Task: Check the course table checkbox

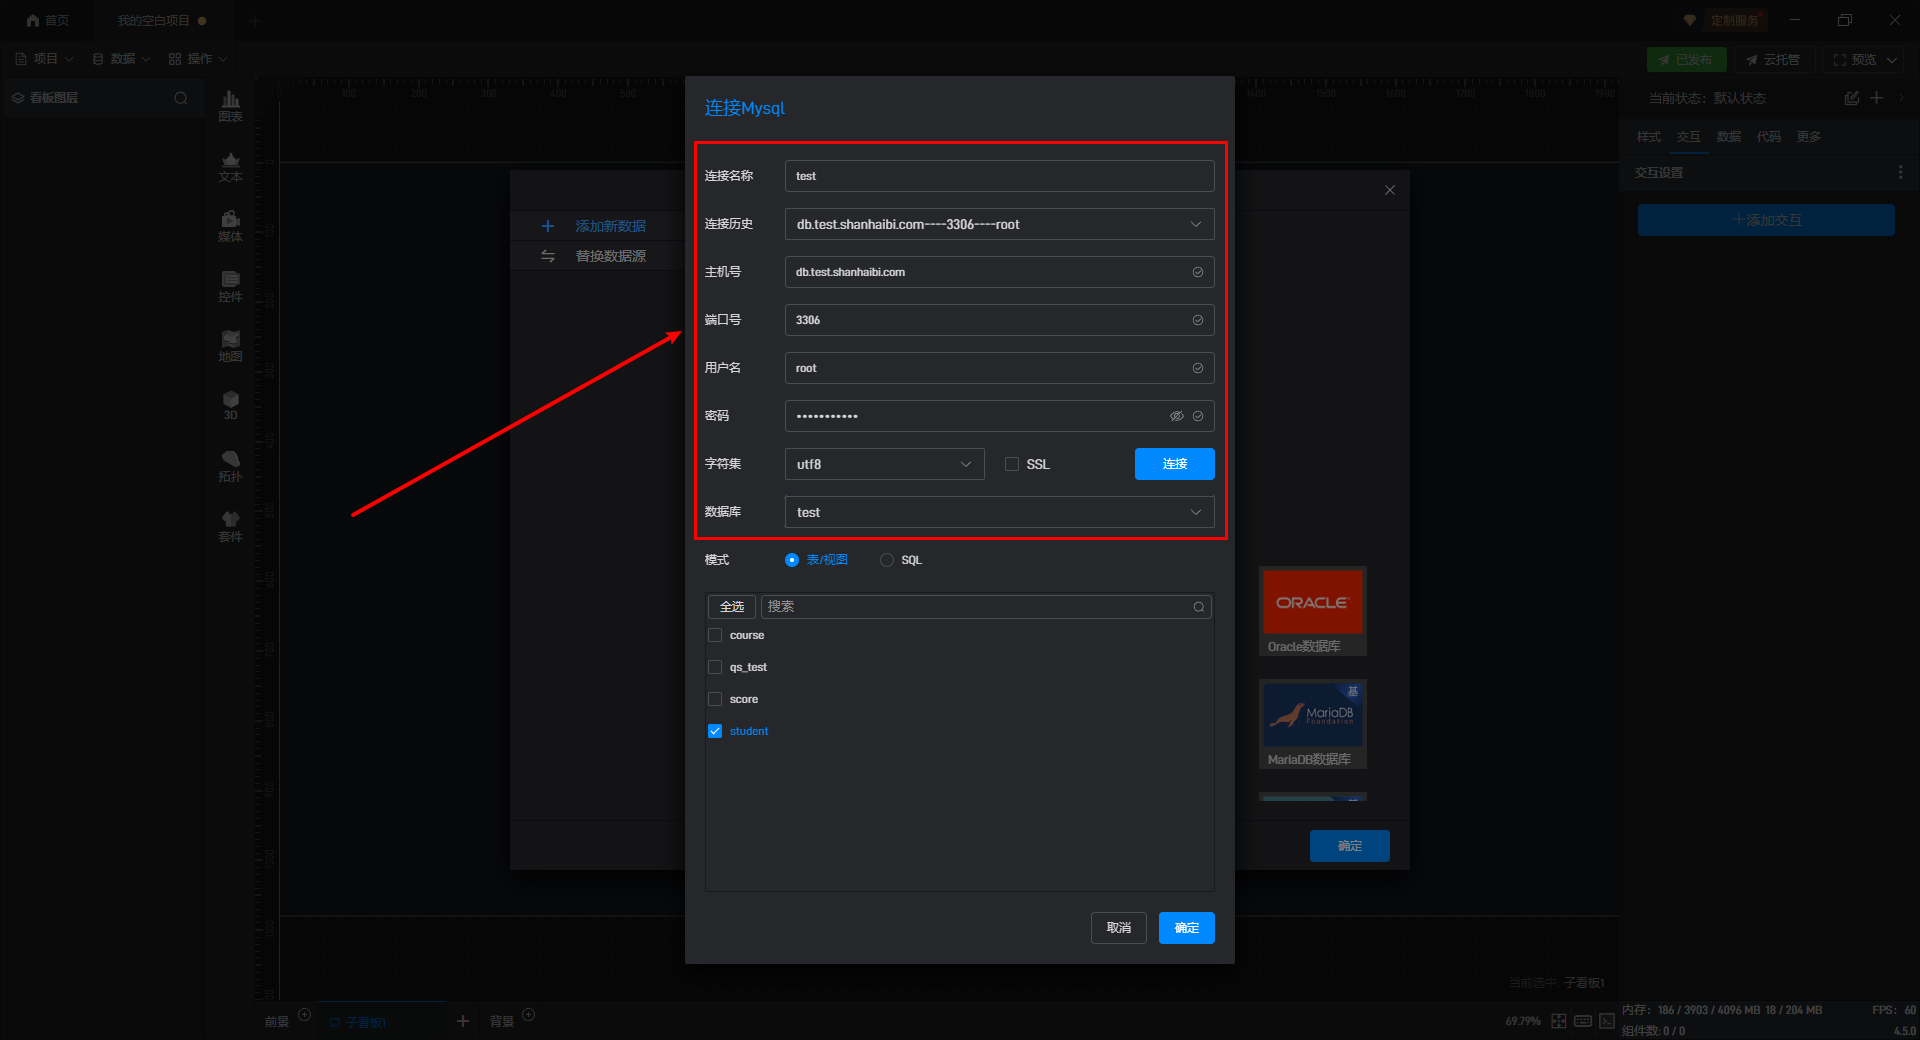Action: 715,635
